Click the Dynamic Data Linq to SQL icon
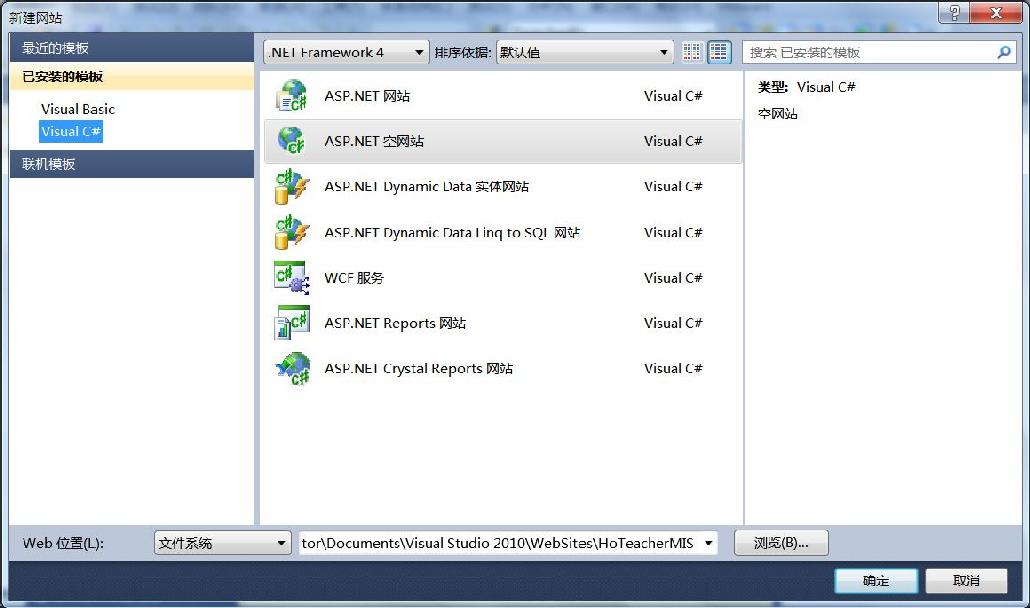1030x608 pixels. click(292, 232)
